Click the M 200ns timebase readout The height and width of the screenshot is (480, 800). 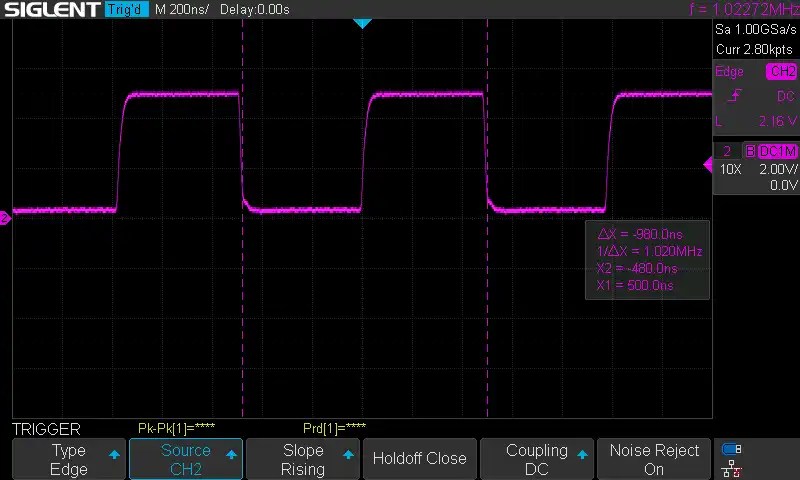tap(182, 10)
